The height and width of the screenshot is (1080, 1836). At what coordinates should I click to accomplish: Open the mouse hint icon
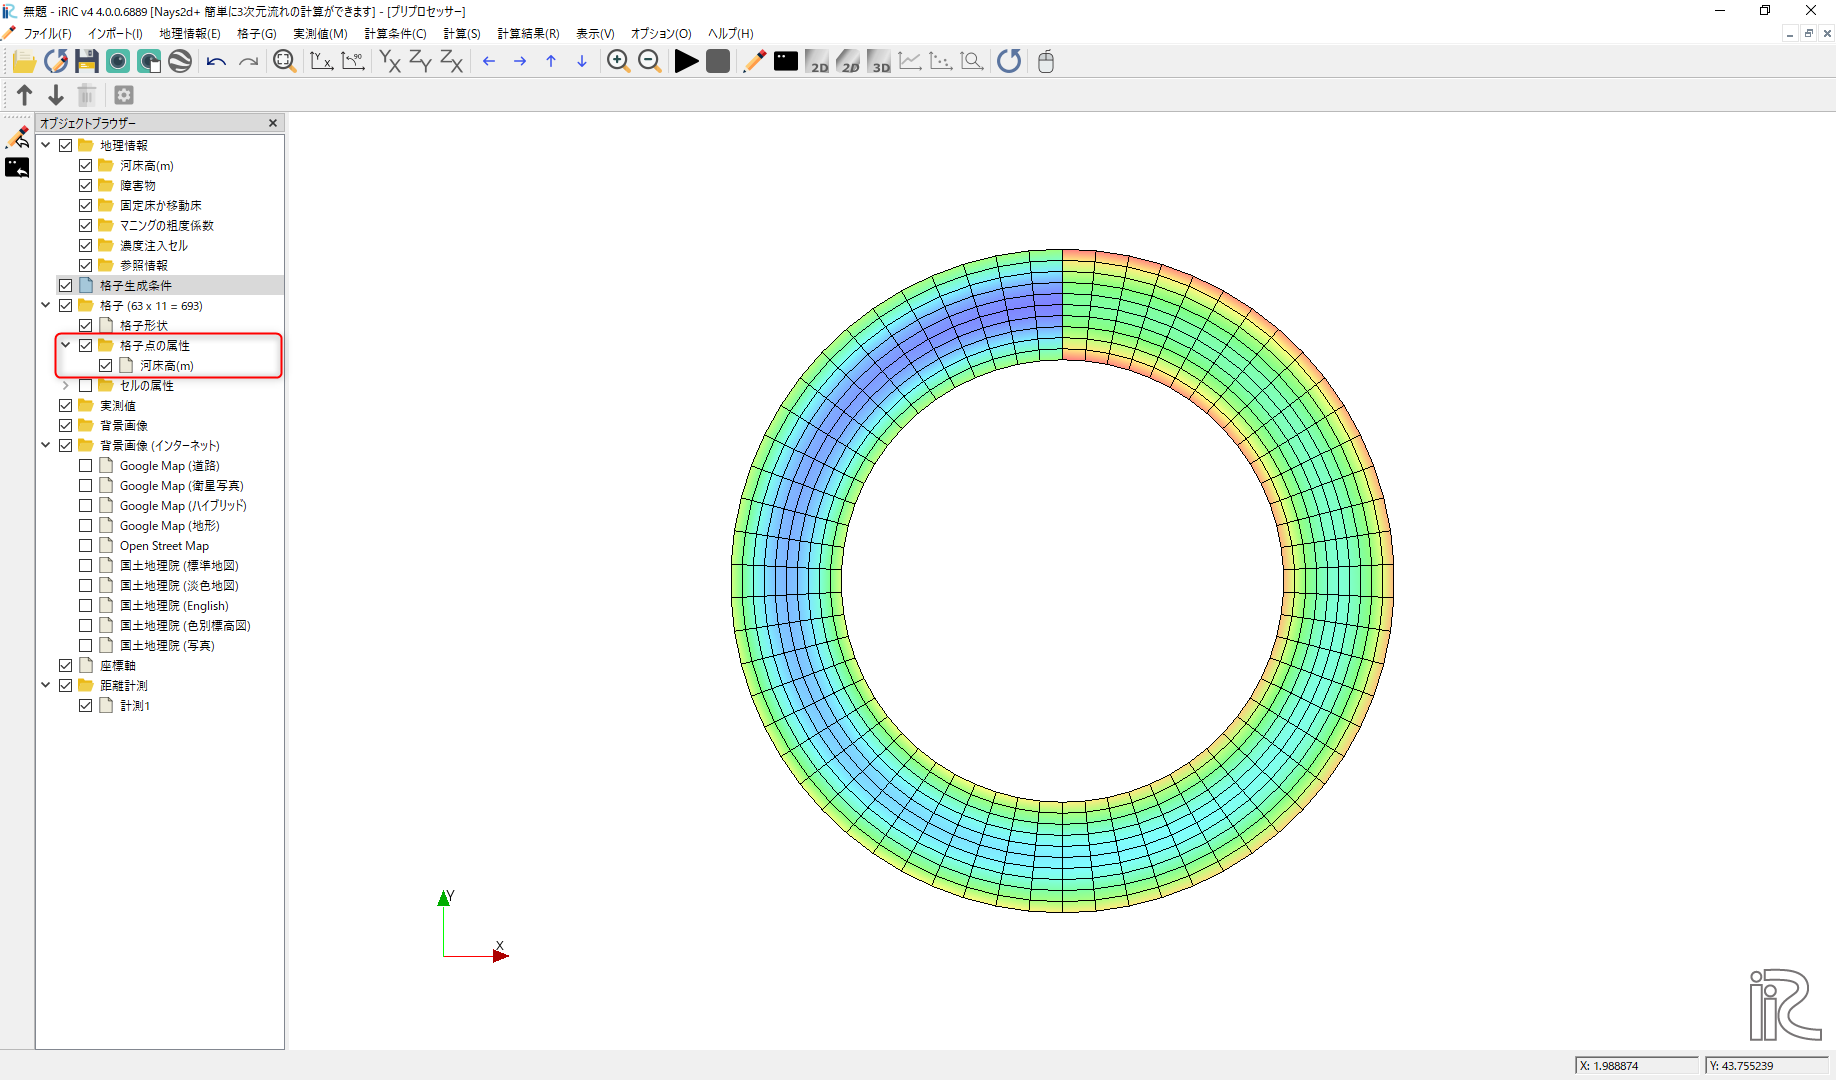(1046, 62)
